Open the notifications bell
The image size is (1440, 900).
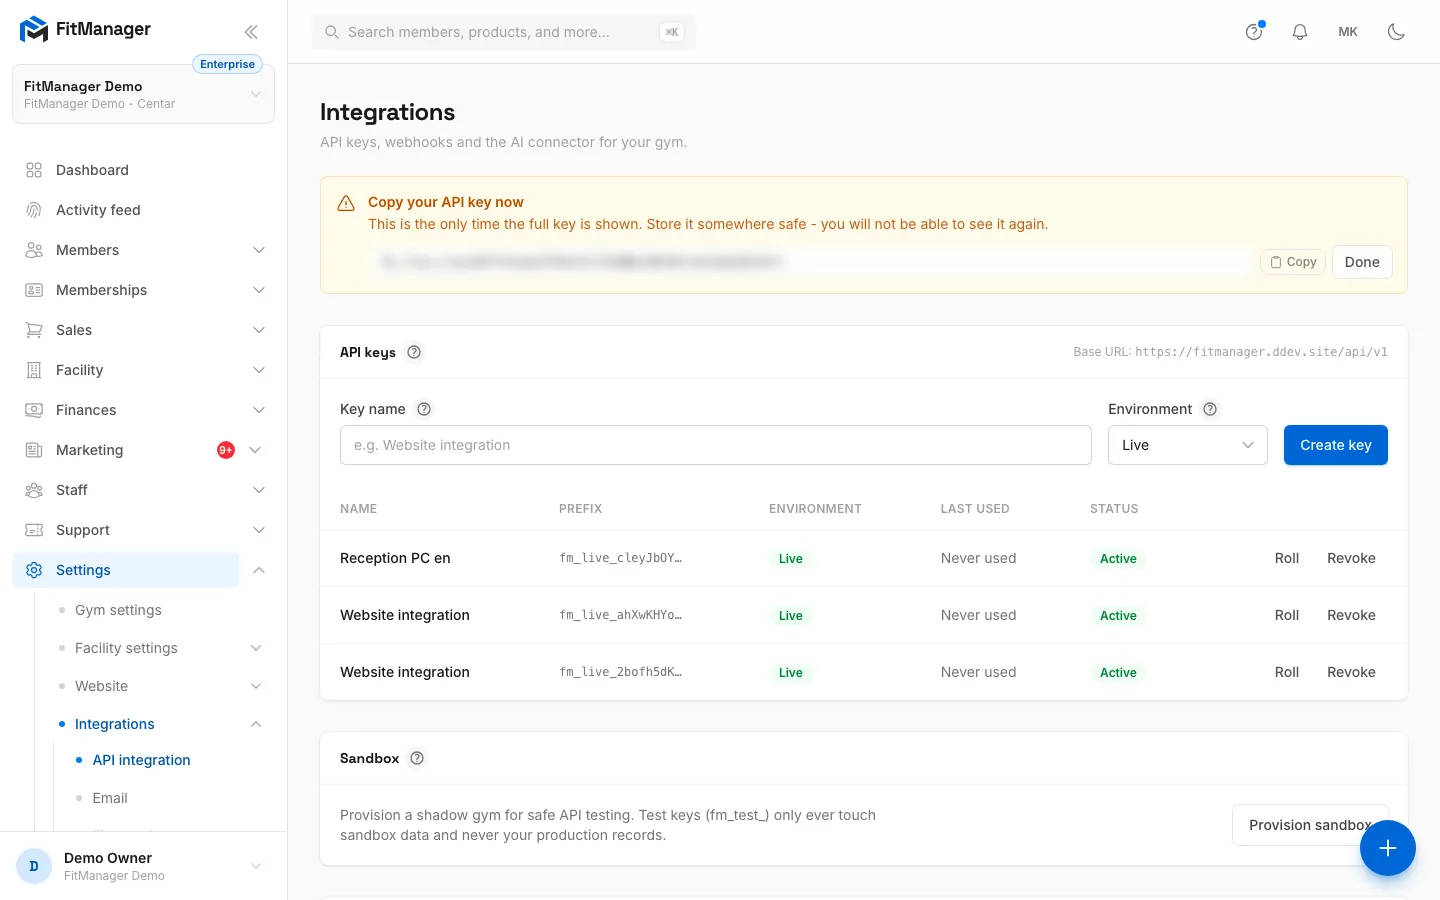click(1300, 32)
